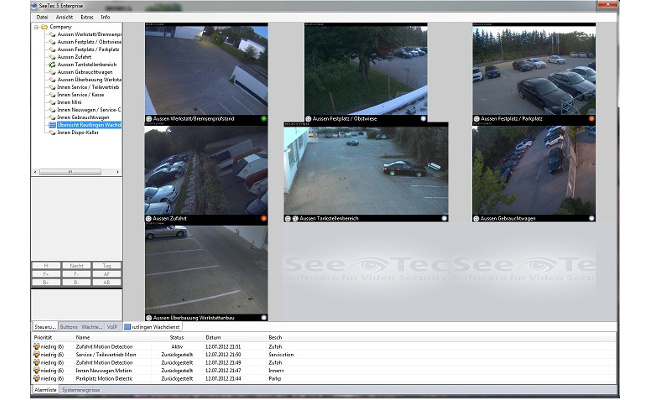The width and height of the screenshot is (650, 400).
Task: Click tree horizontal scrollbar left arrow
Action: point(35,172)
